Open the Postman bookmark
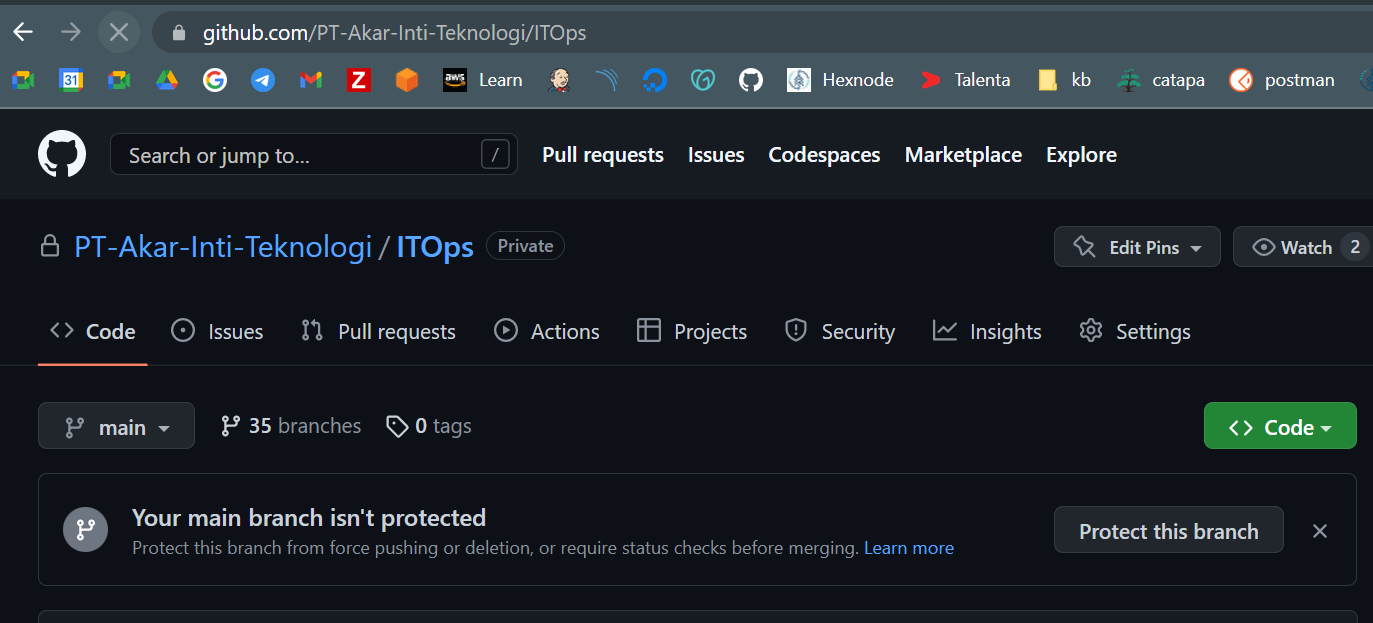This screenshot has width=1373, height=623. (x=1281, y=79)
